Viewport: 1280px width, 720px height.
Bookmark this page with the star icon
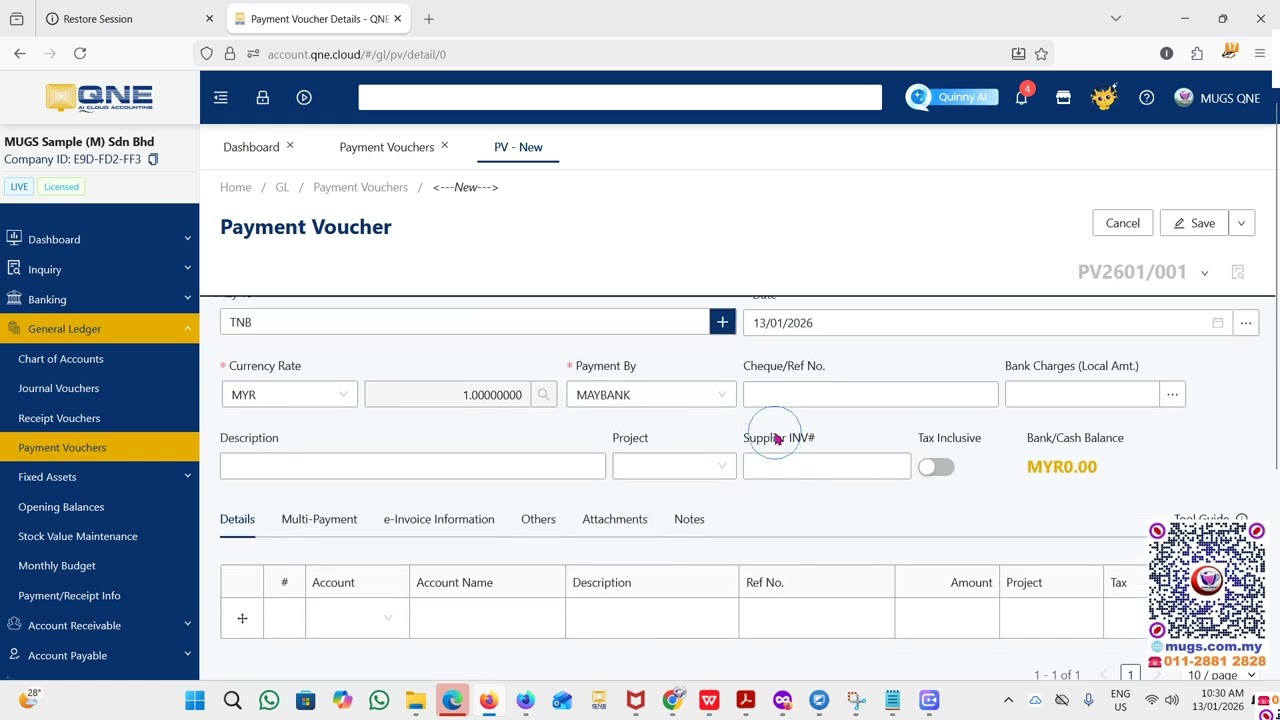1041,54
